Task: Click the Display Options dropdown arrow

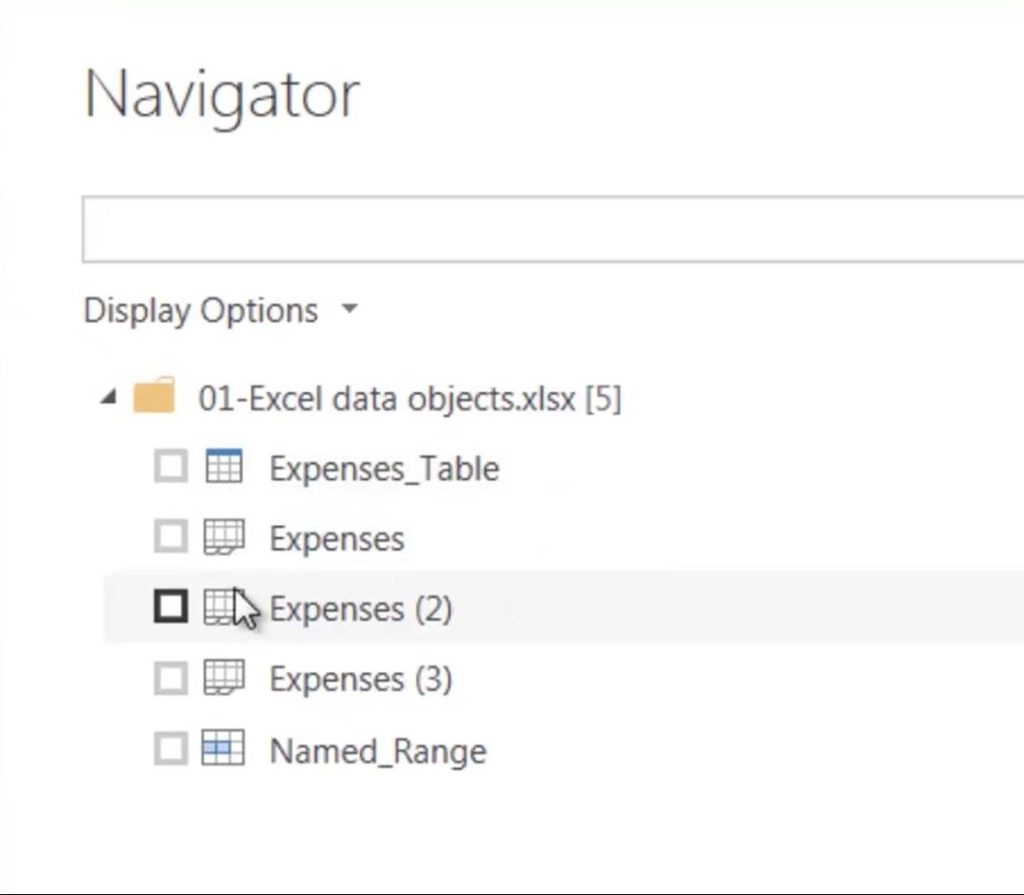Action: pyautogui.click(x=348, y=310)
